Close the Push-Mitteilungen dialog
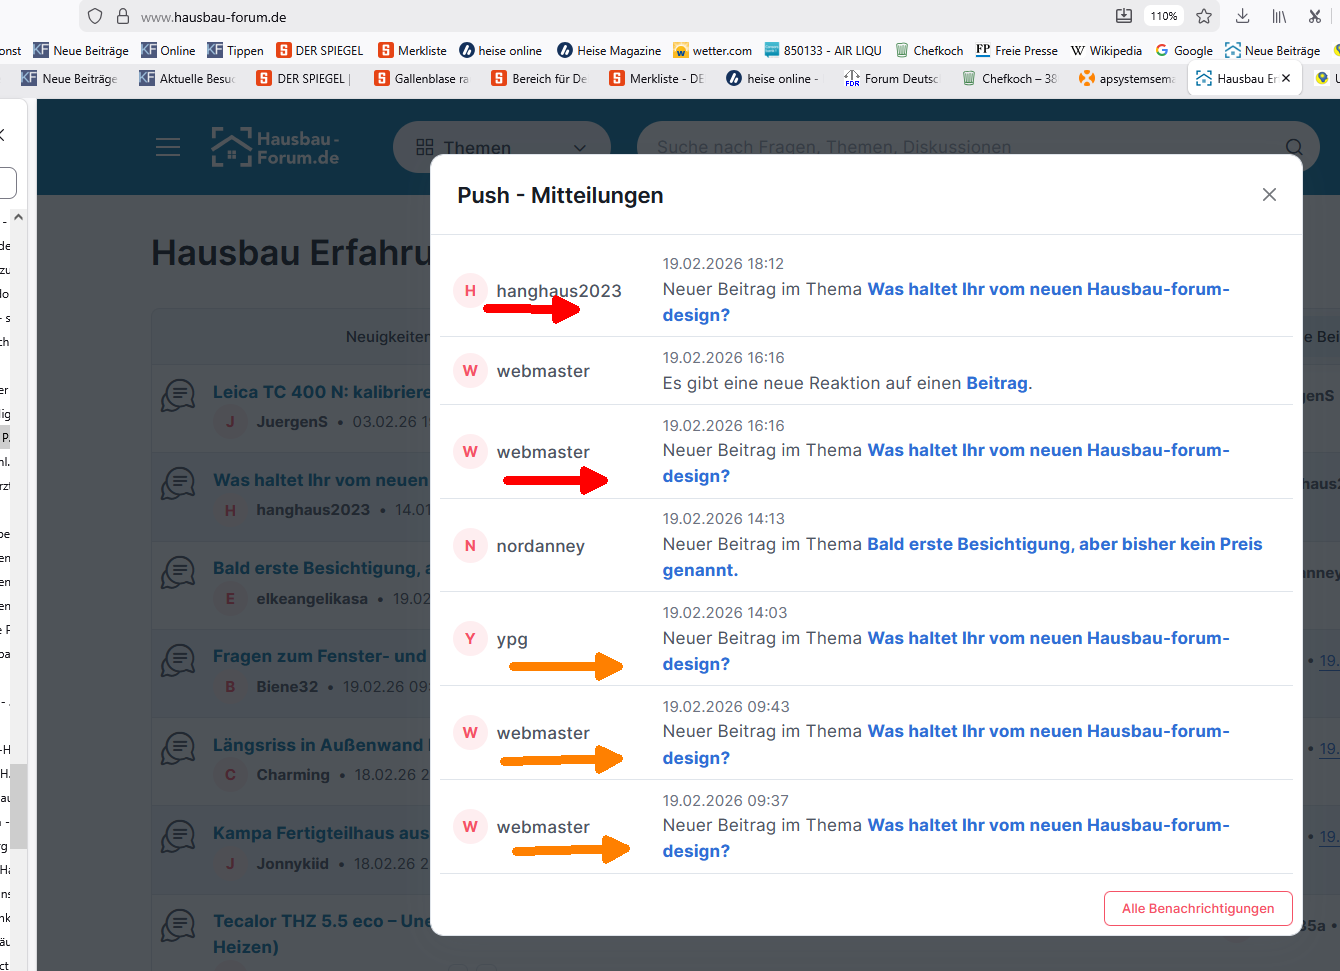Viewport: 1340px width, 971px height. [x=1269, y=195]
